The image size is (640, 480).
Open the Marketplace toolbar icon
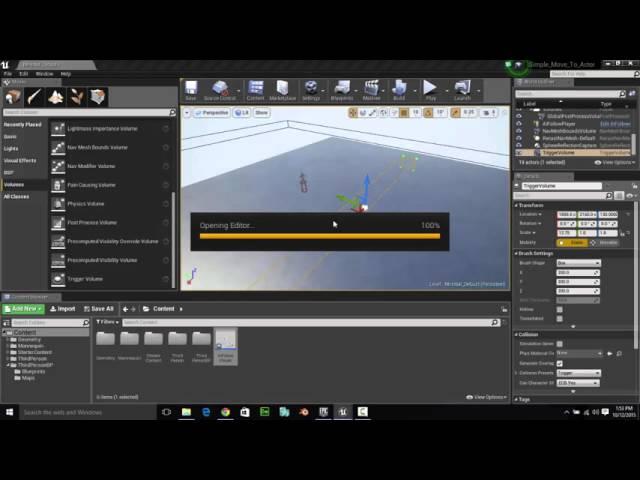[282, 90]
